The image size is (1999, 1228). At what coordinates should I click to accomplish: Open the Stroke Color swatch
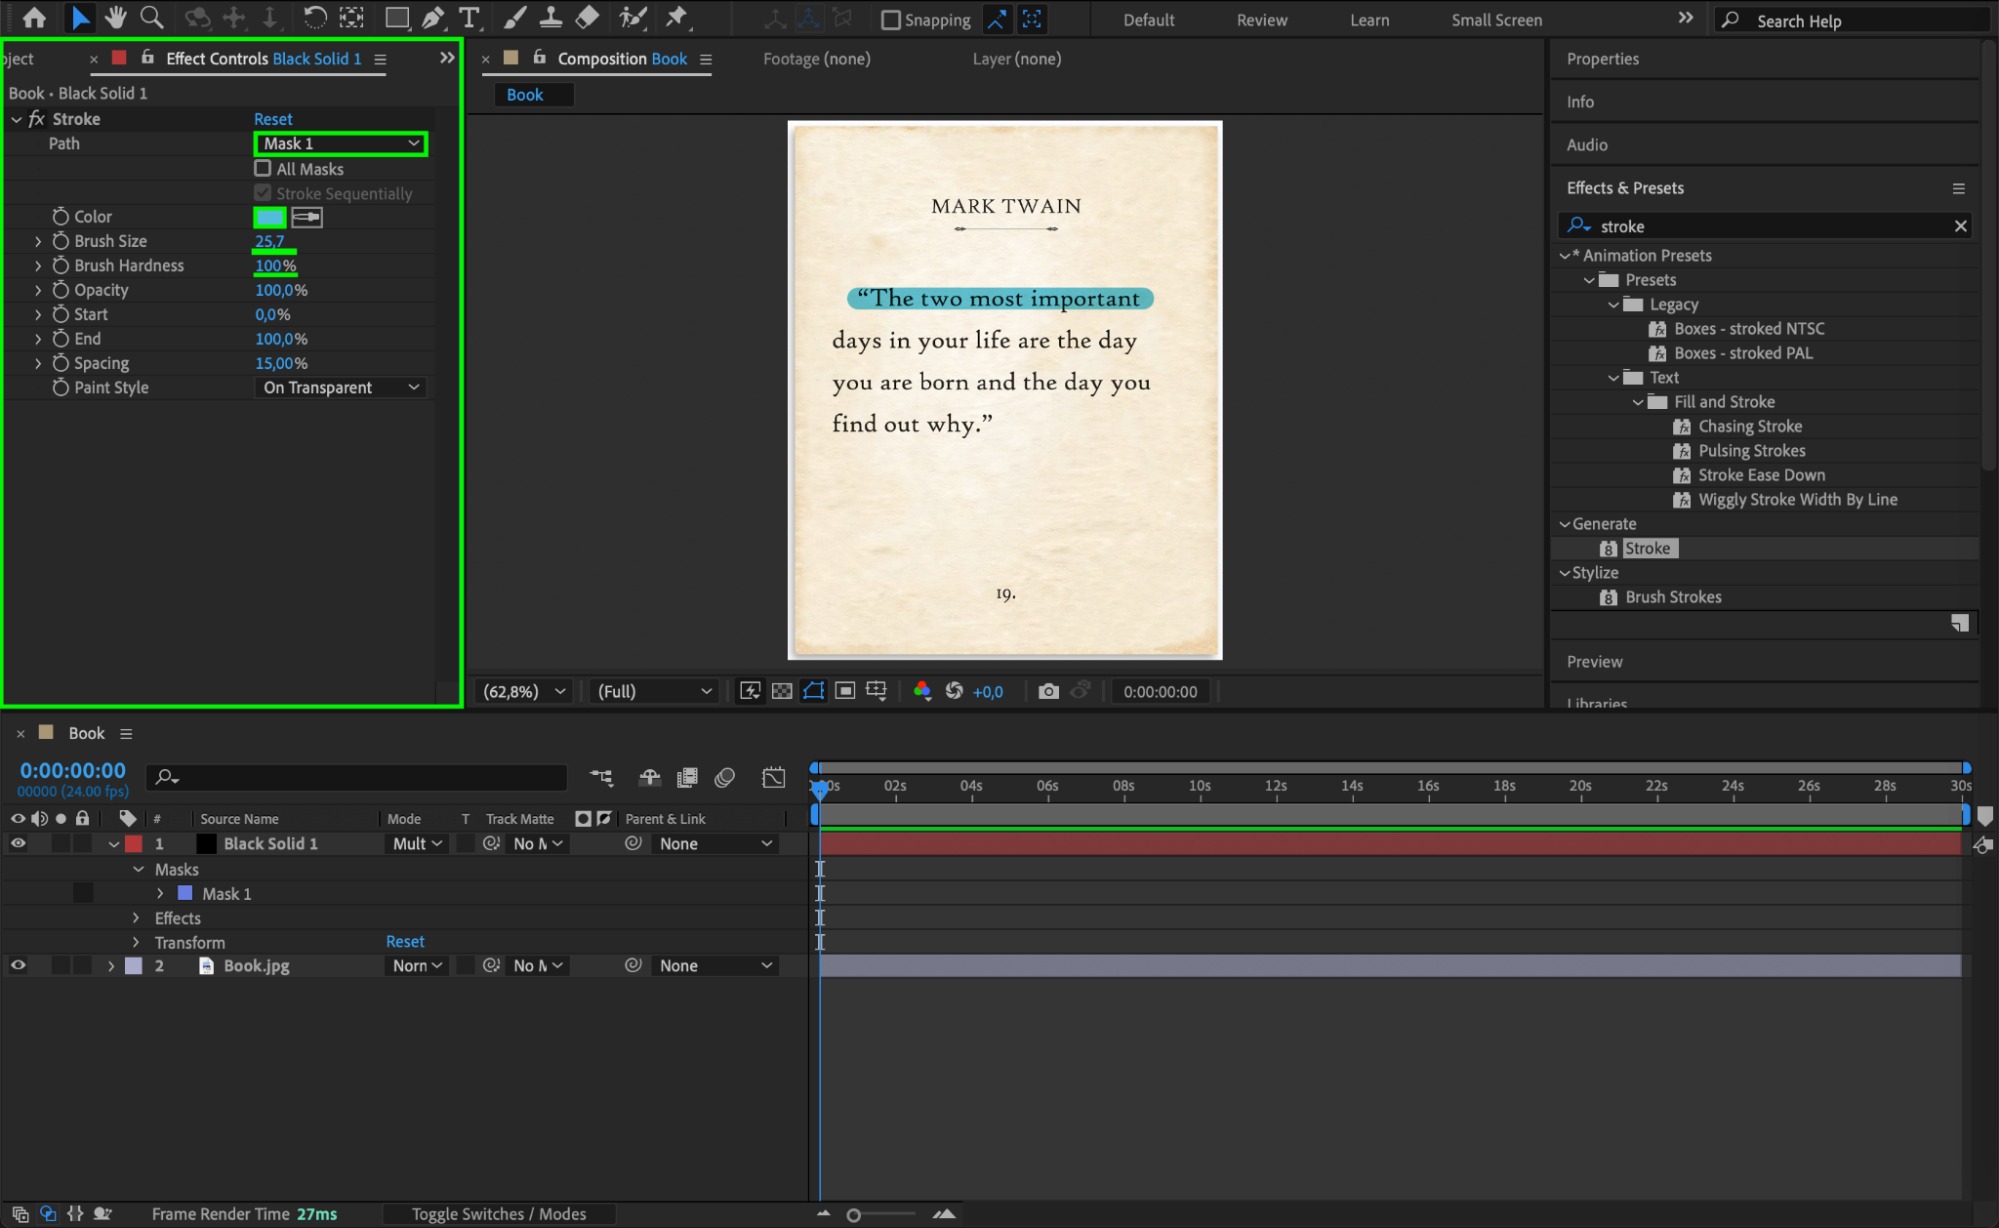pyautogui.click(x=270, y=217)
